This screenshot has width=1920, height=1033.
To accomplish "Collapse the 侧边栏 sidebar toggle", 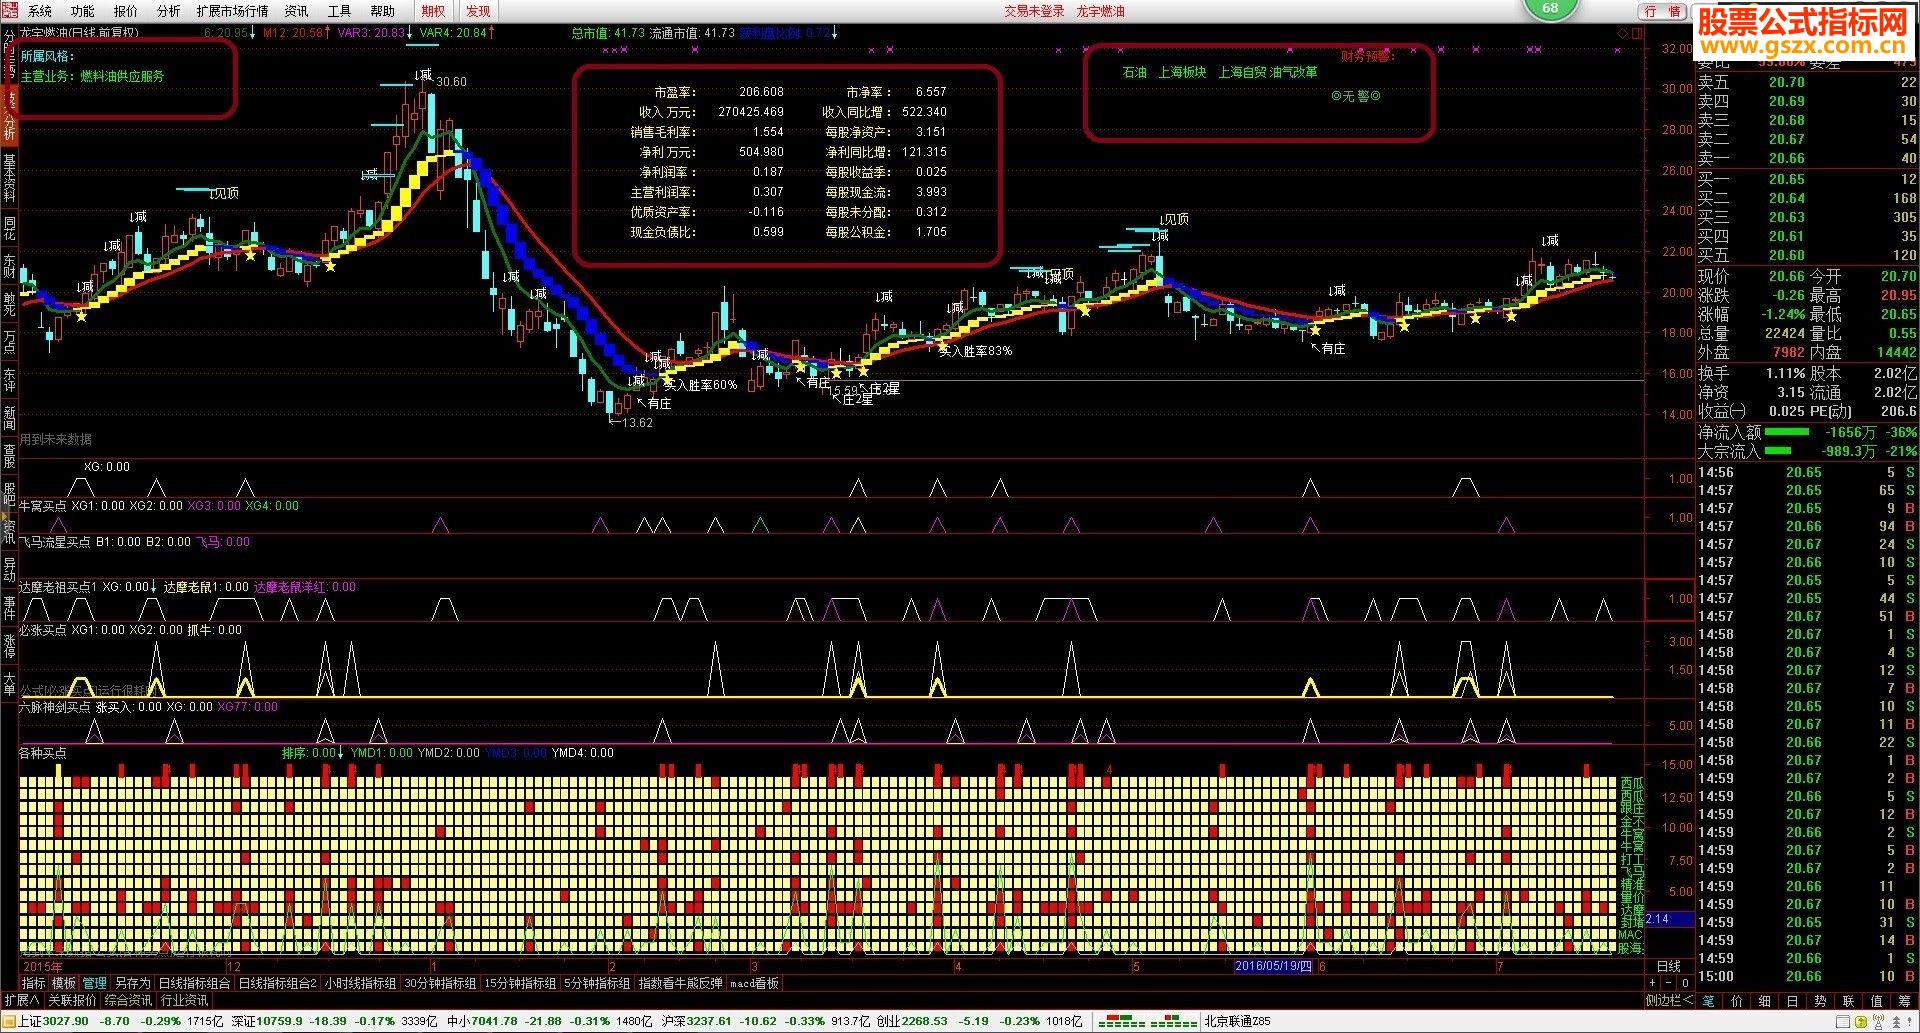I will 1669,1000.
